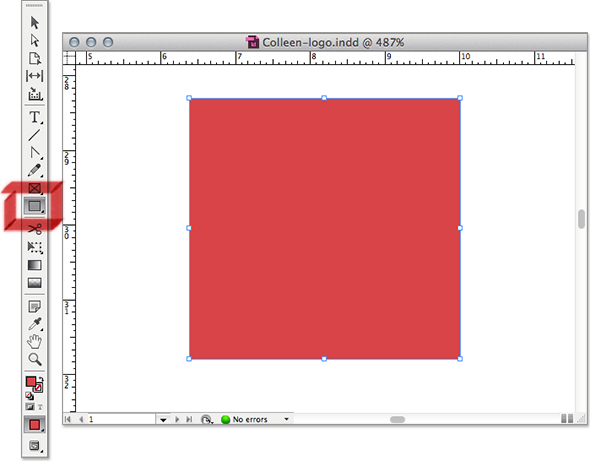Select the Page tool
The width and height of the screenshot is (590, 461).
click(x=35, y=58)
